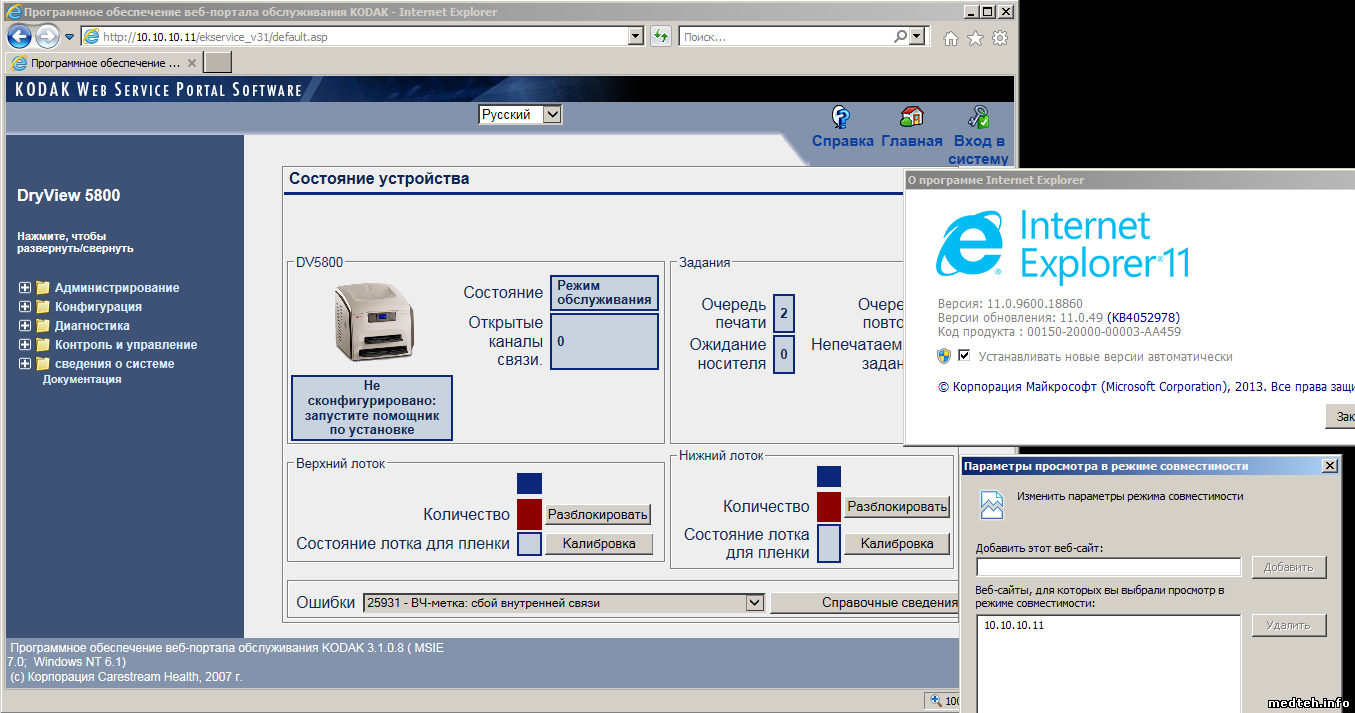This screenshot has height=713, width=1355.
Task: Click the Справка help icon
Action: tap(842, 116)
